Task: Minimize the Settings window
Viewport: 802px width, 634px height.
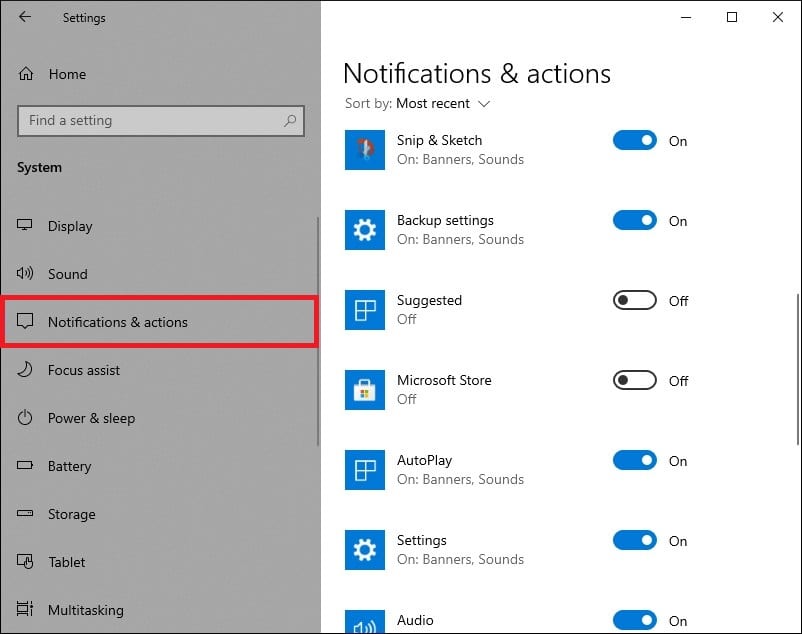Action: tap(686, 17)
